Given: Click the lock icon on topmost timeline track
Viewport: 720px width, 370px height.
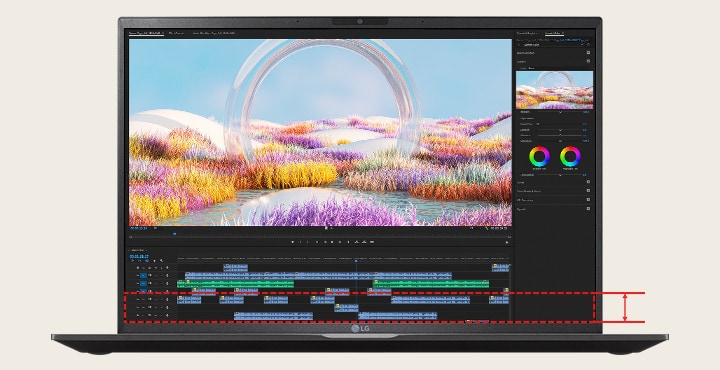Looking at the screenshot, I should tap(138, 268).
